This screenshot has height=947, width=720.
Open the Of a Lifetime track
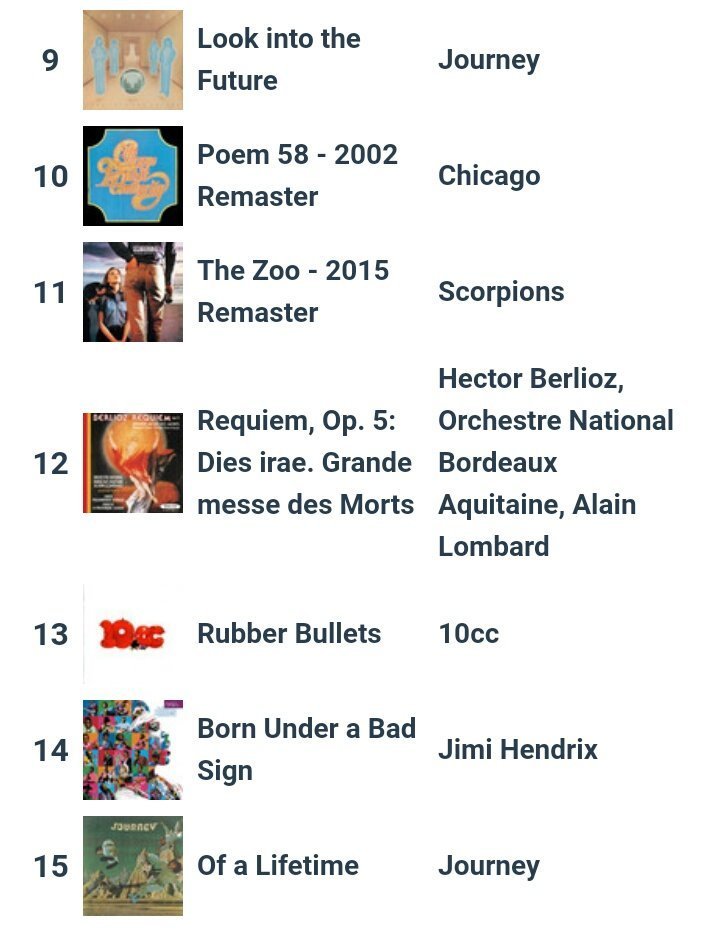point(278,865)
